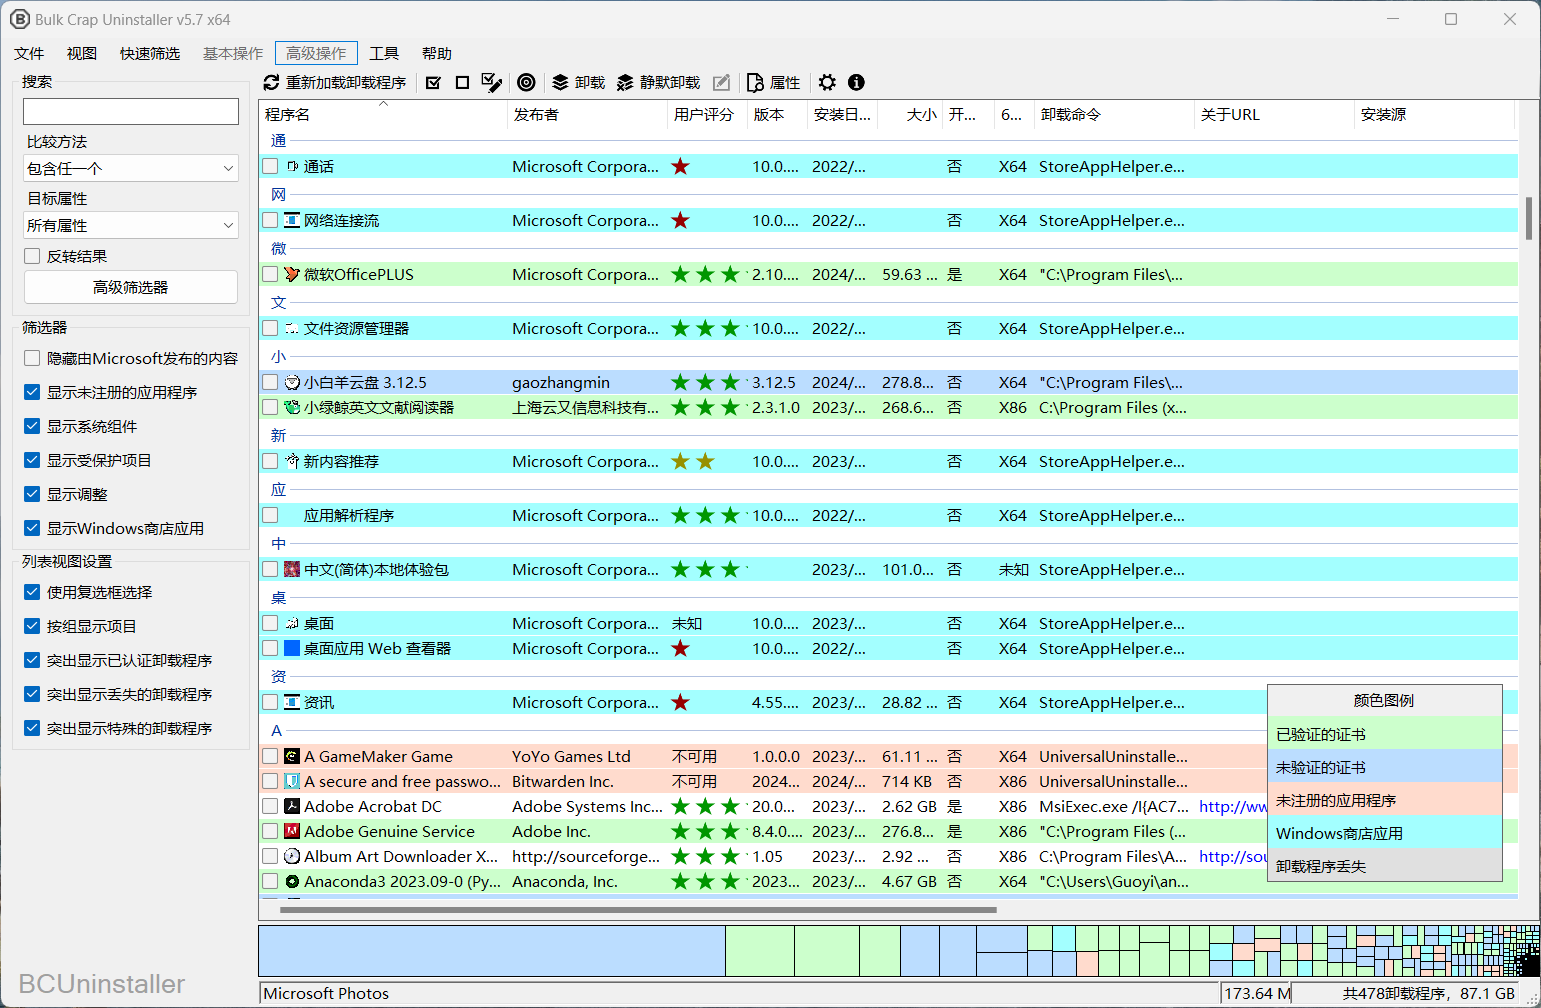Uncheck 显示Windows商店应用

click(x=32, y=528)
